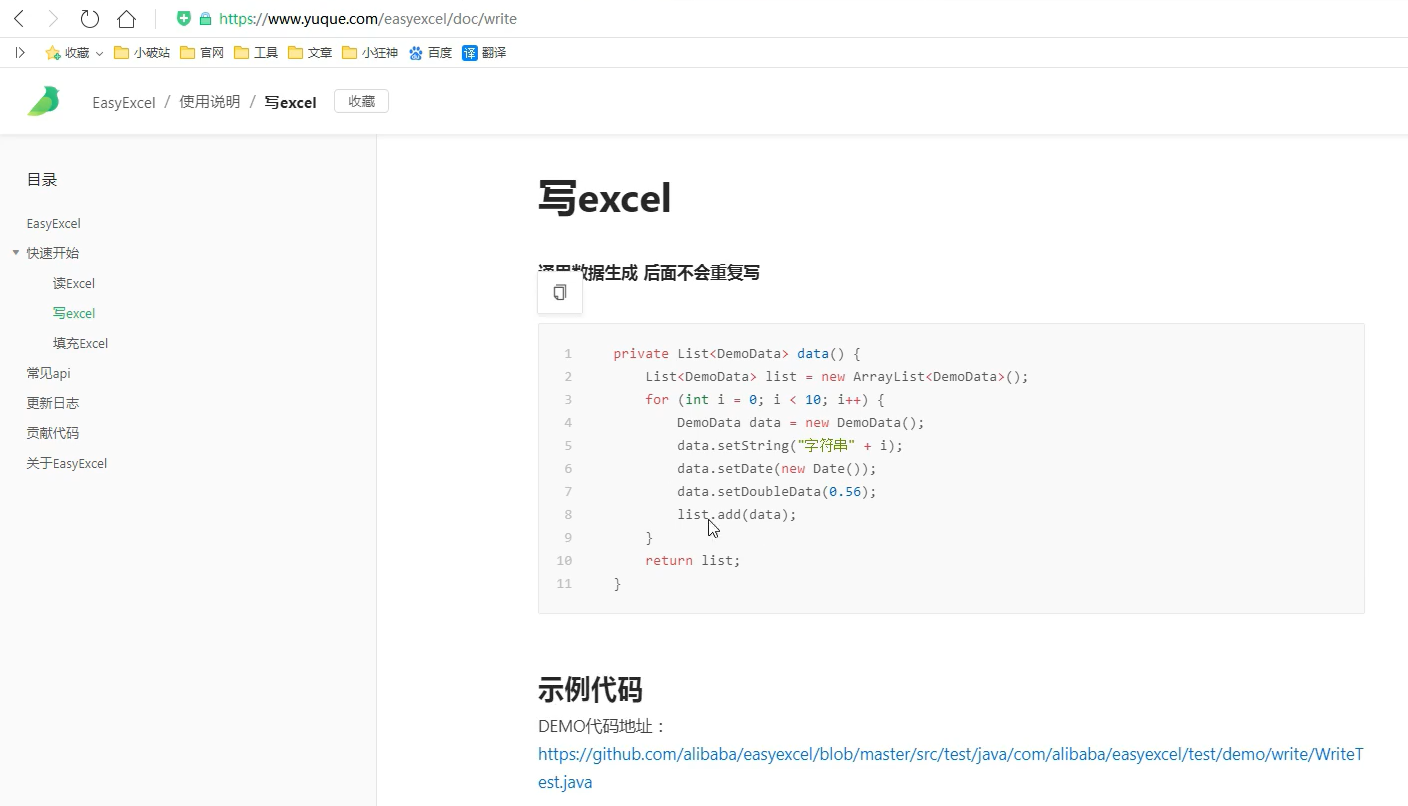1408x806 pixels.
Task: Click the 后面不会重复写 subheading
Action: click(x=702, y=273)
